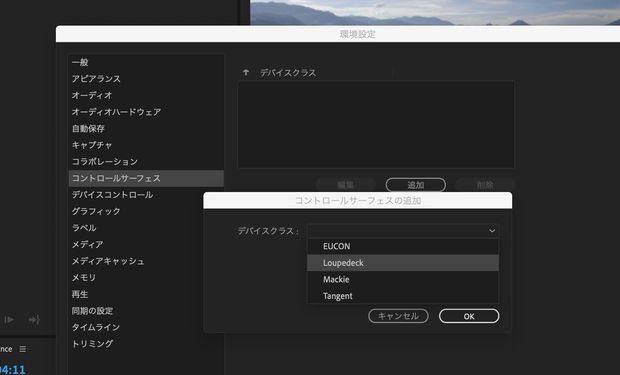Click the キャンセル button
This screenshot has width=620, height=375.
pos(398,316)
